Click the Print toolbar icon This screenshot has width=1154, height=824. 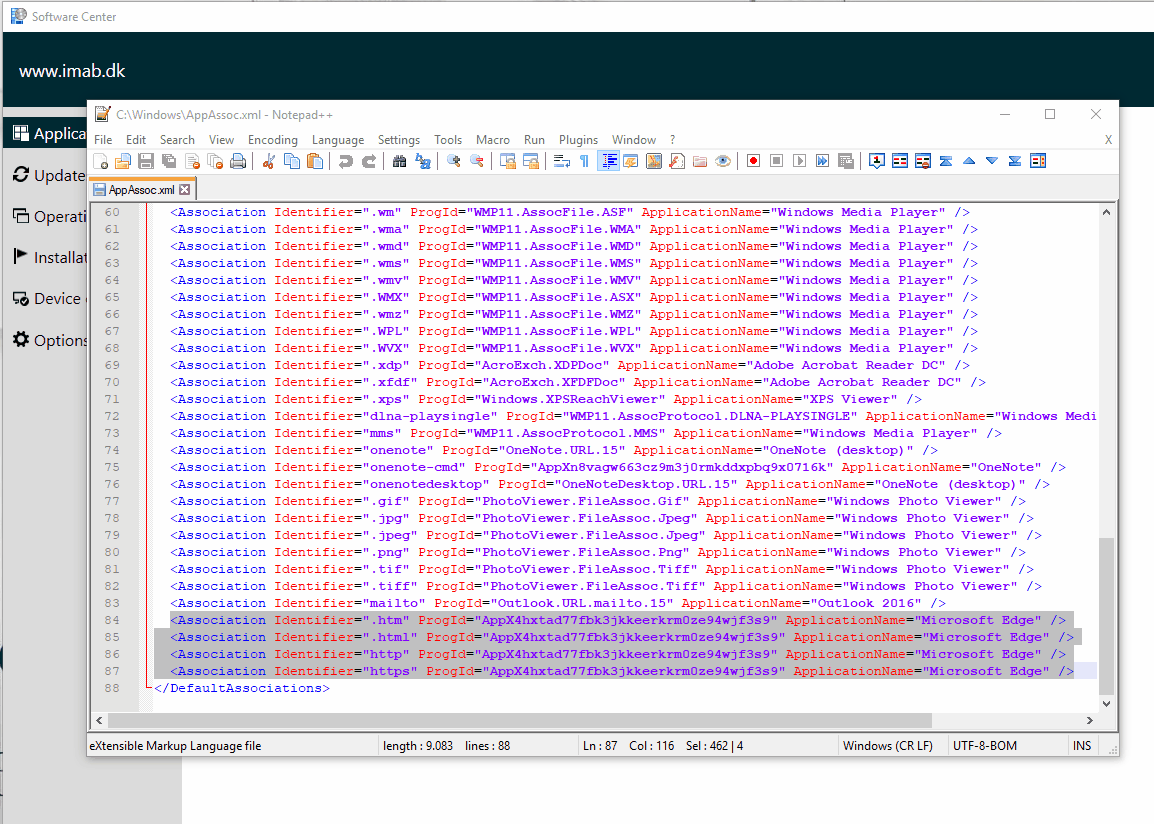pos(238,161)
